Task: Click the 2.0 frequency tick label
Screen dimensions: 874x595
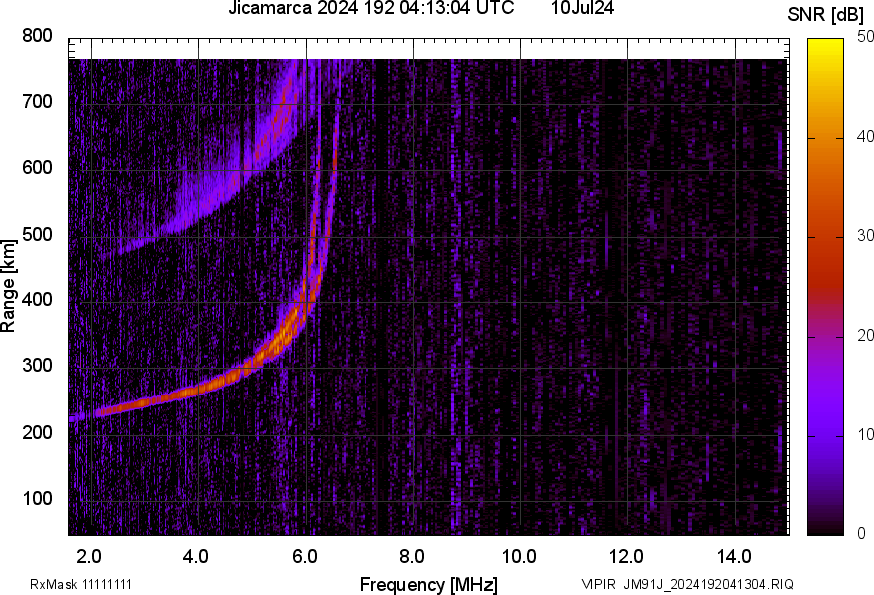Action: [90, 555]
